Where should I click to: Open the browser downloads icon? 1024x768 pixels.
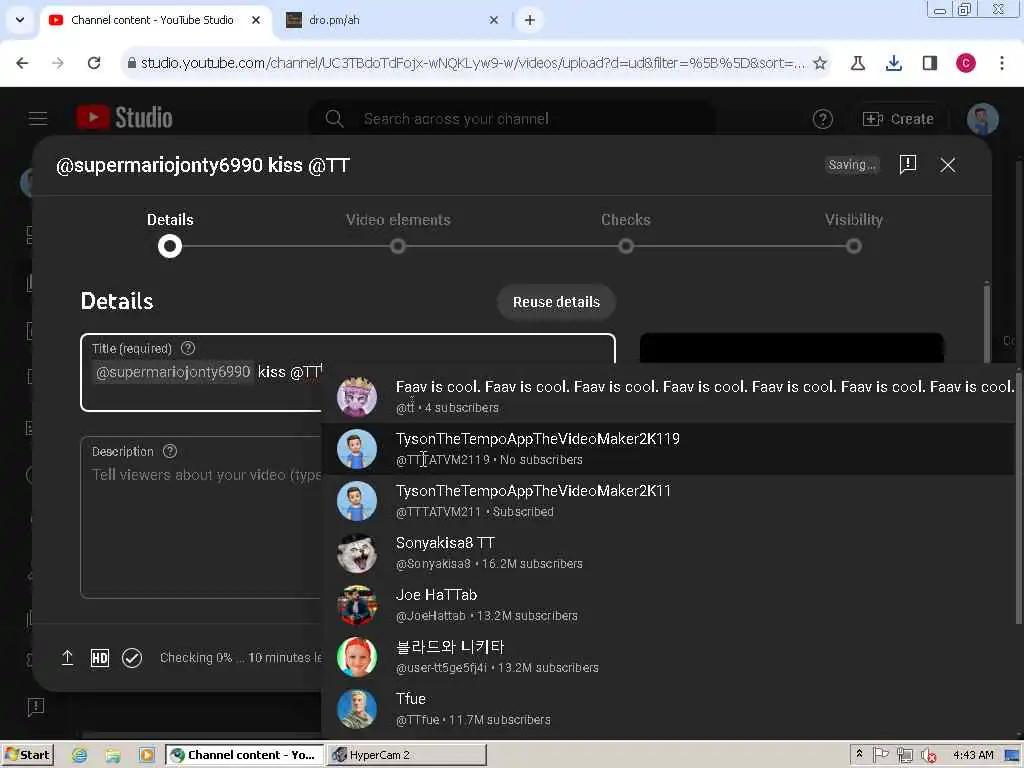pos(893,63)
